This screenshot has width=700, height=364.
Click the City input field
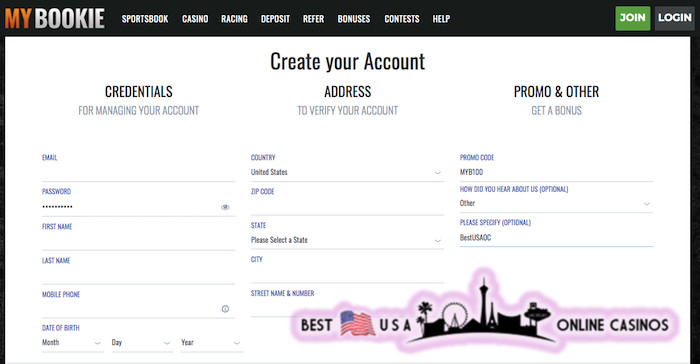coord(347,274)
